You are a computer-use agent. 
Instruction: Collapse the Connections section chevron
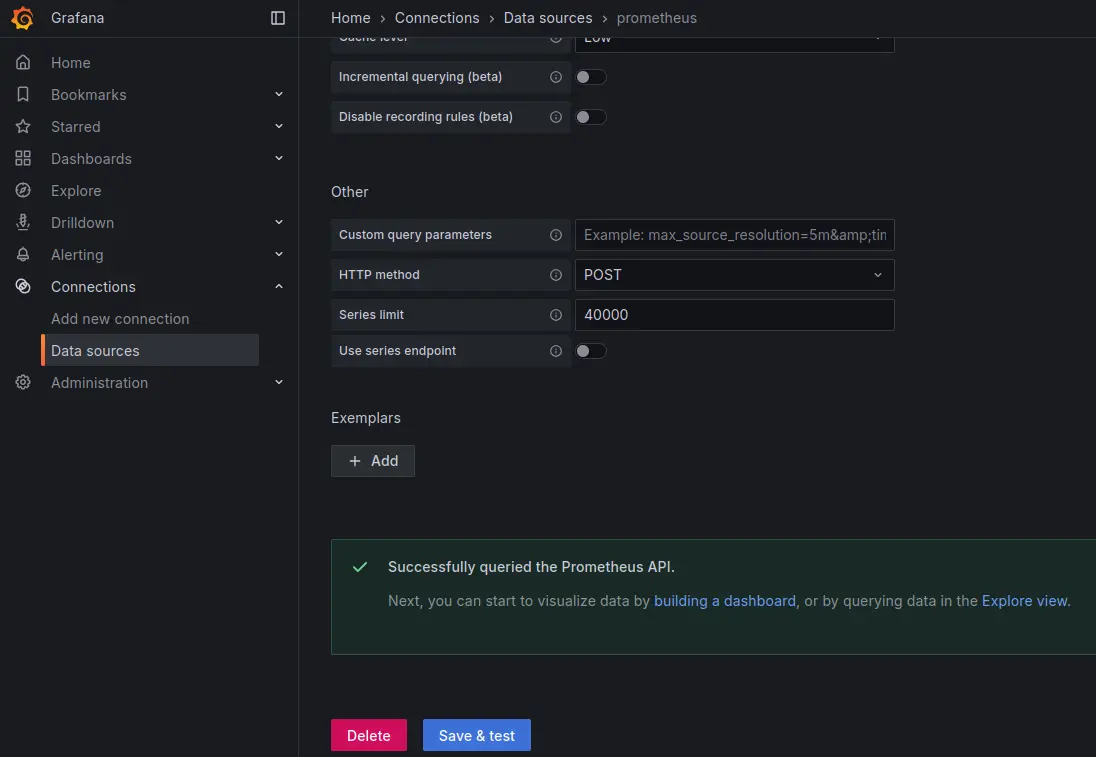click(x=279, y=286)
